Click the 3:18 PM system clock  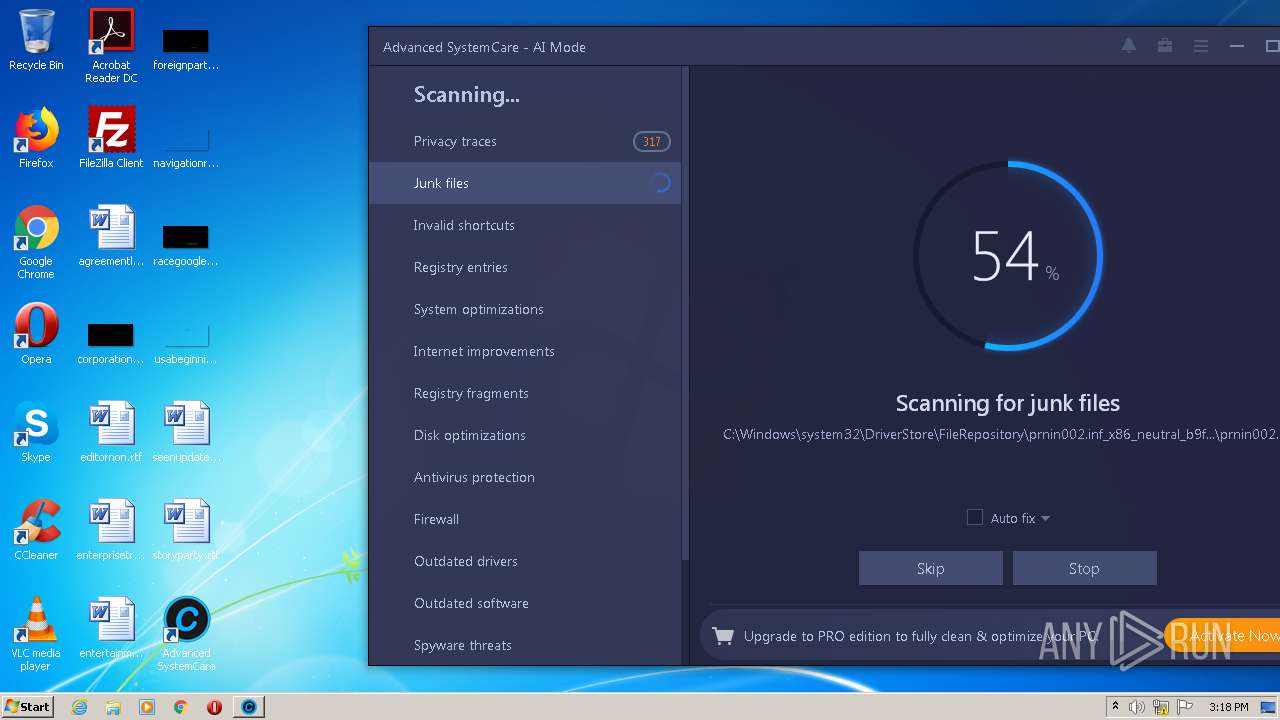pyautogui.click(x=1228, y=707)
